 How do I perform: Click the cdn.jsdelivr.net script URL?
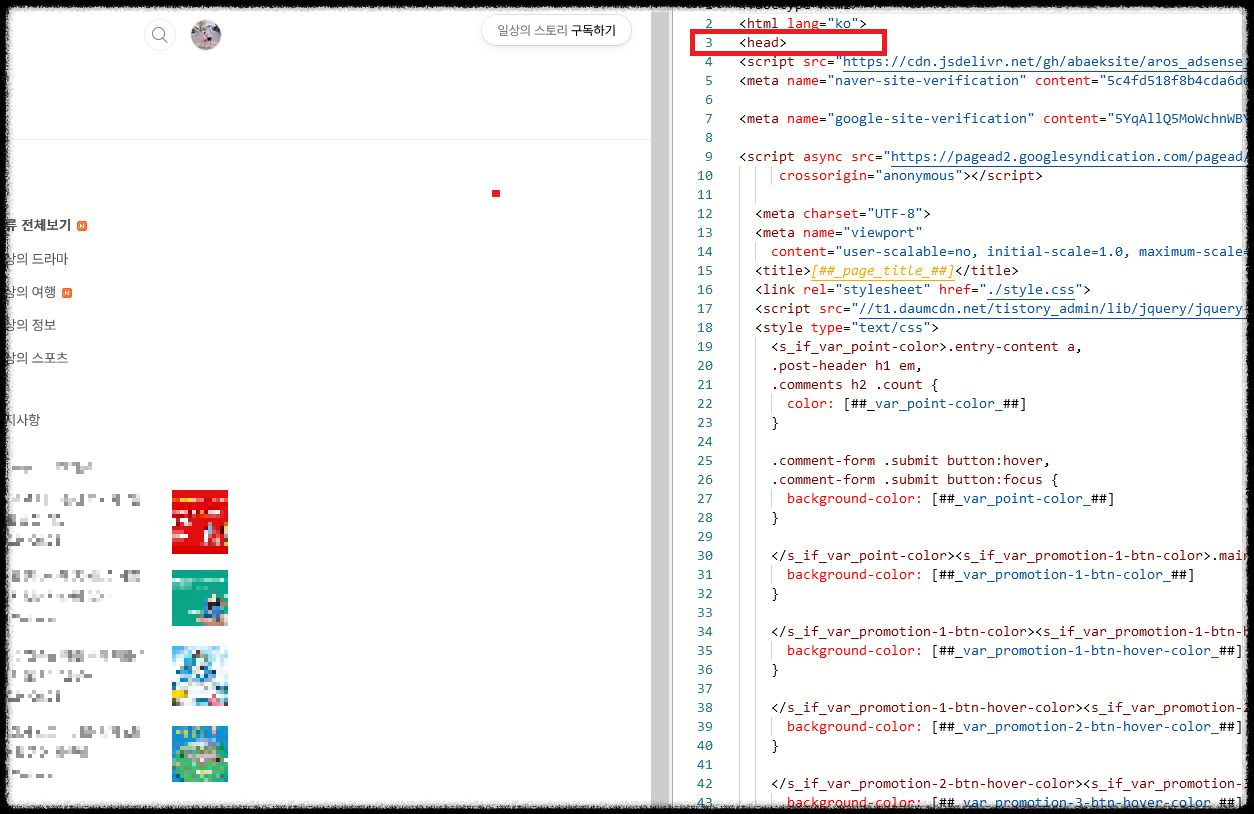tap(1046, 62)
